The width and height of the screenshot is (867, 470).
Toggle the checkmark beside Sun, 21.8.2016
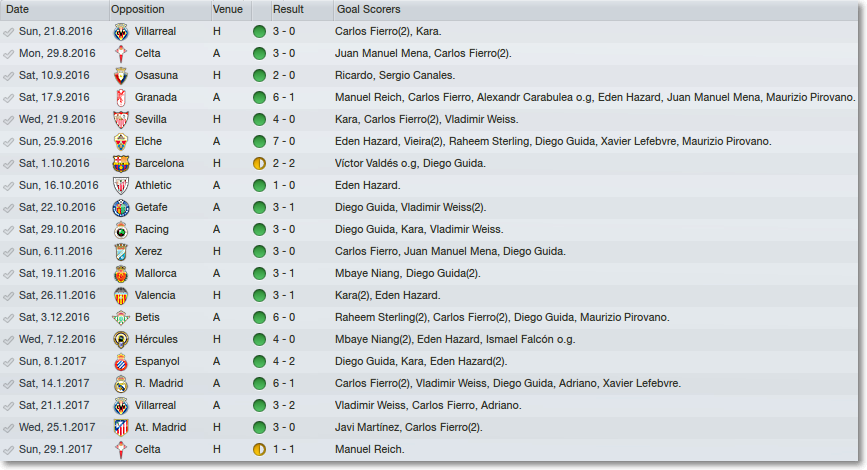pos(8,32)
